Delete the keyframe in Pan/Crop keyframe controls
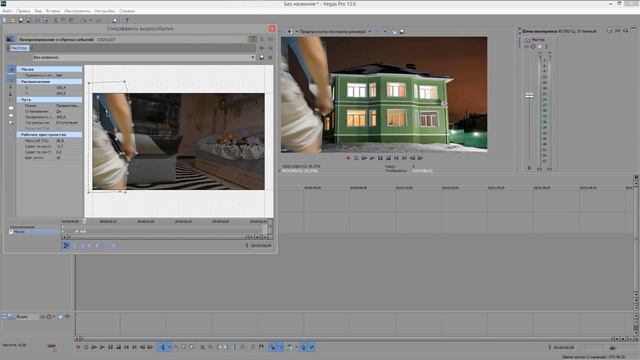This screenshot has height=360, width=640. point(114,245)
